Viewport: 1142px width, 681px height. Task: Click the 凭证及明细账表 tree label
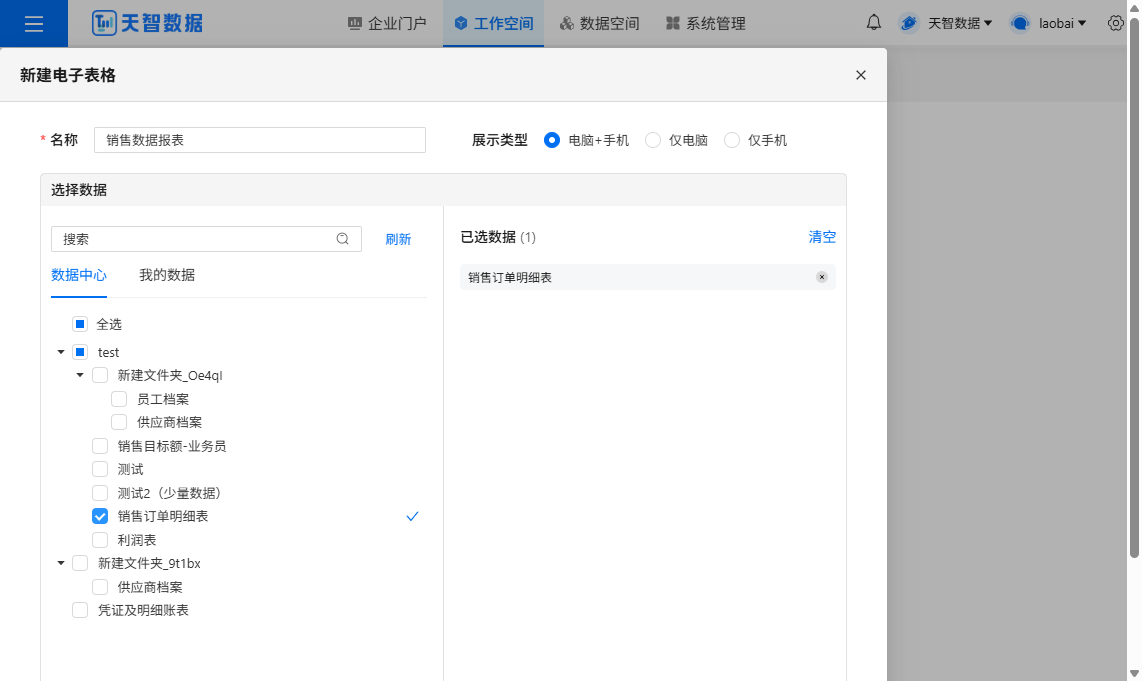(x=143, y=610)
